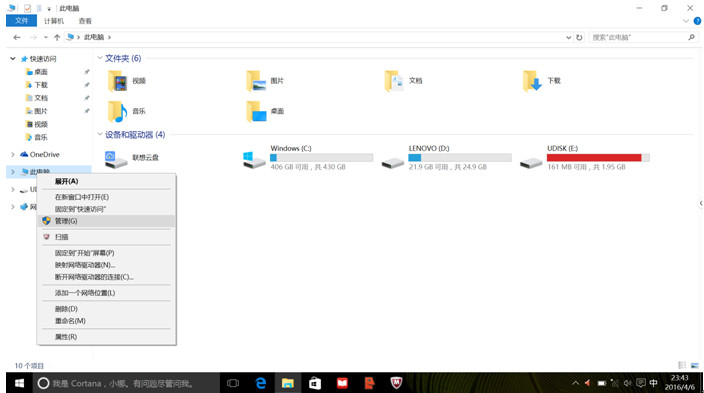The height and width of the screenshot is (393, 704).
Task: Switch to large icons view in status bar
Action: (695, 365)
